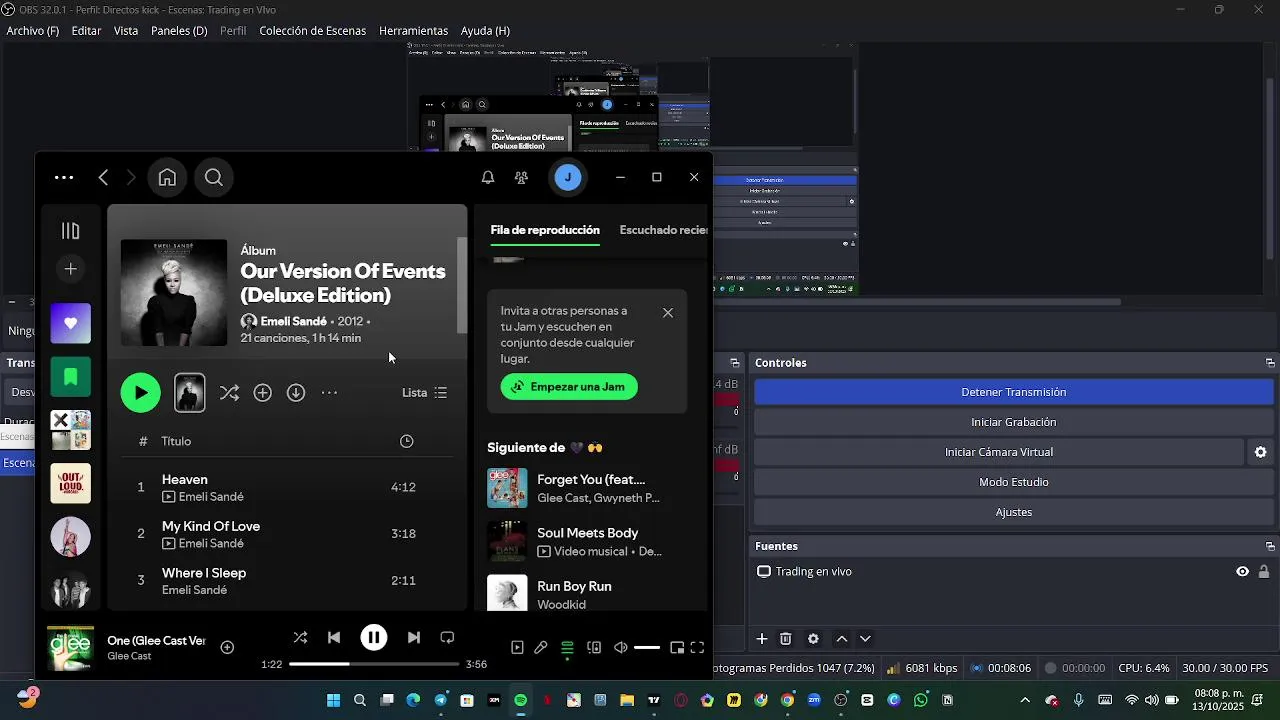Image resolution: width=1280 pixels, height=720 pixels.
Task: Download the album with arrow icon
Action: 295,393
